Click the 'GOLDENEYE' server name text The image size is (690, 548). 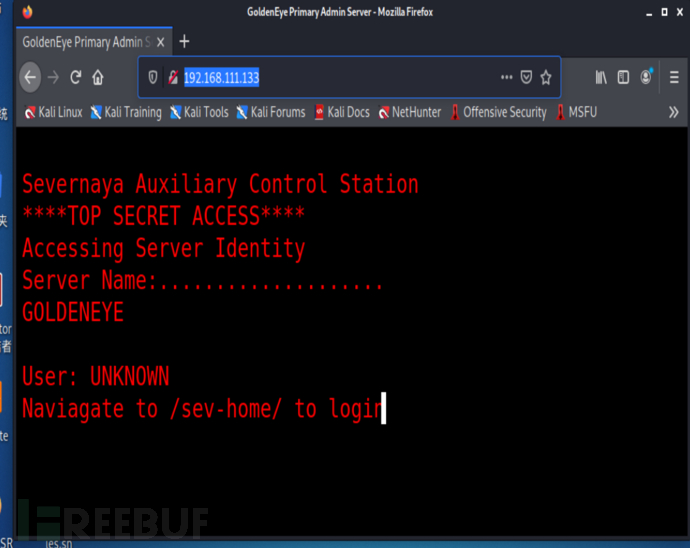pos(73,313)
